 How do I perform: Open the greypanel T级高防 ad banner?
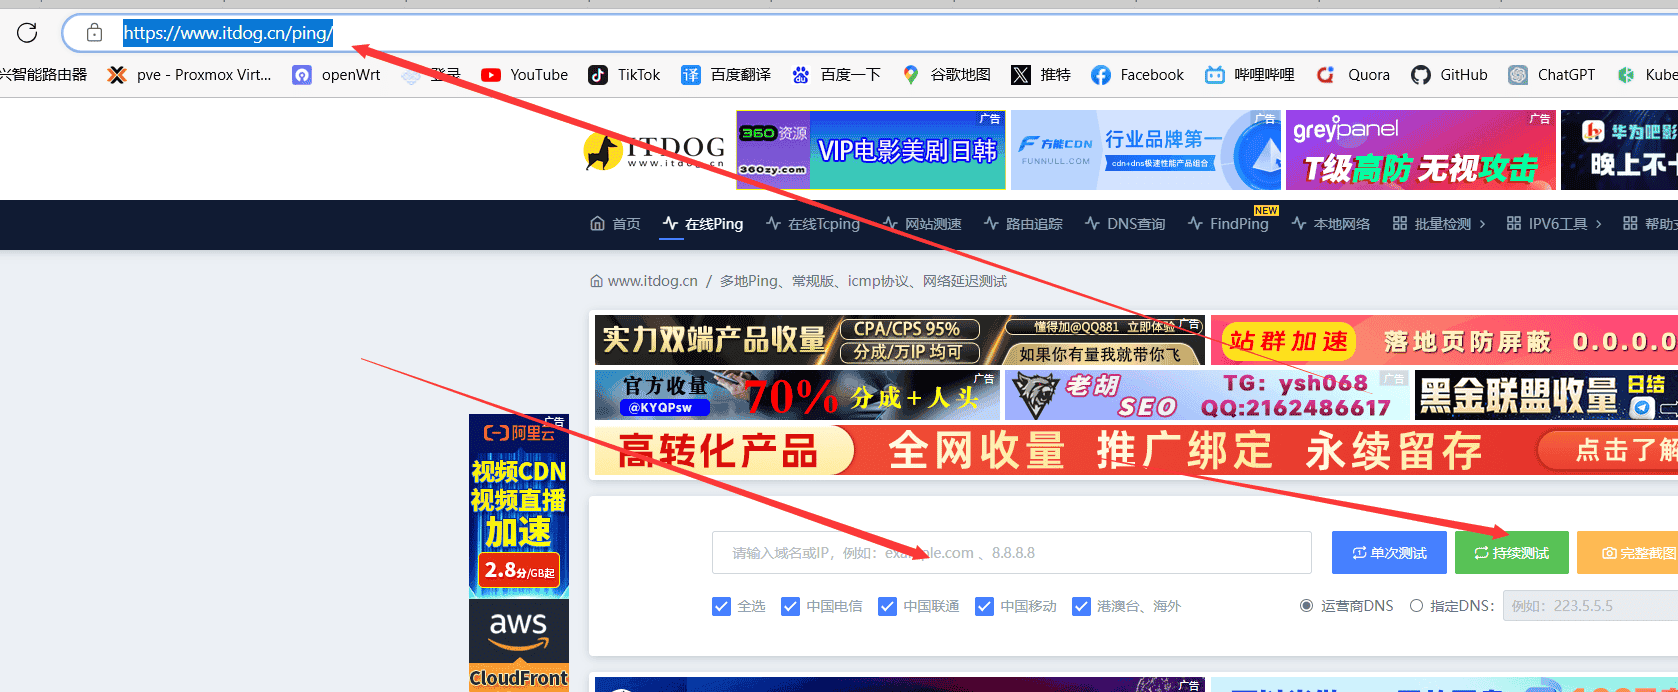pos(1421,150)
